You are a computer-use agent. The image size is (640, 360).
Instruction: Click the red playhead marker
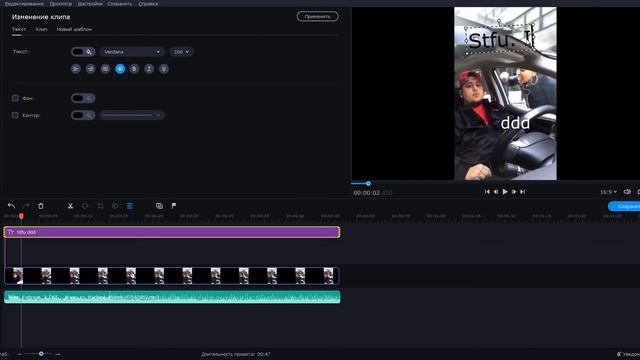click(x=21, y=216)
